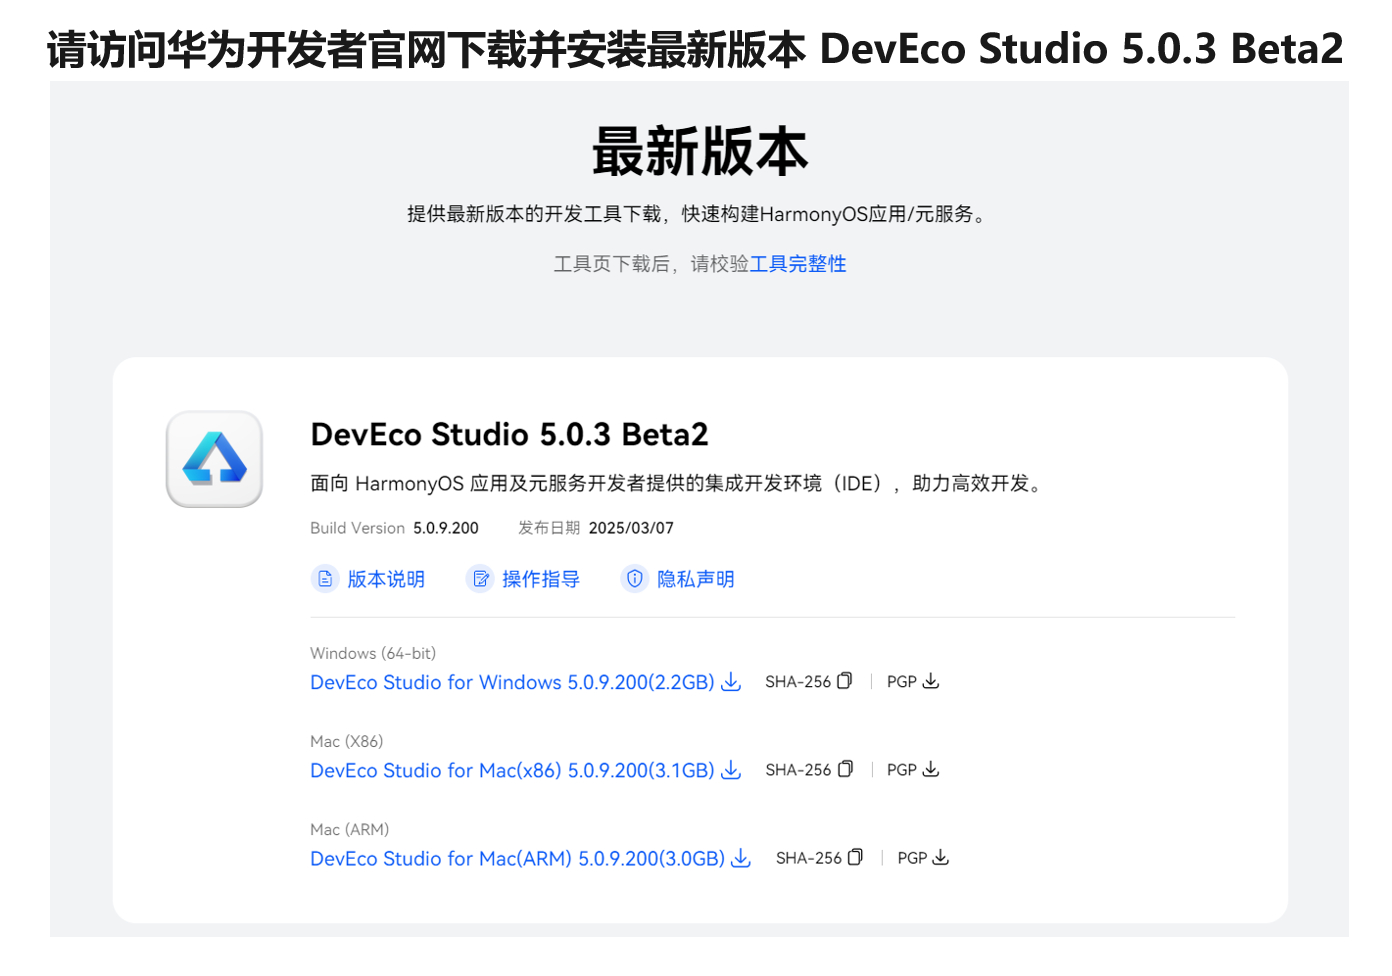
Task: Copy SHA-256 for the Mac(x86) package
Action: click(x=808, y=769)
